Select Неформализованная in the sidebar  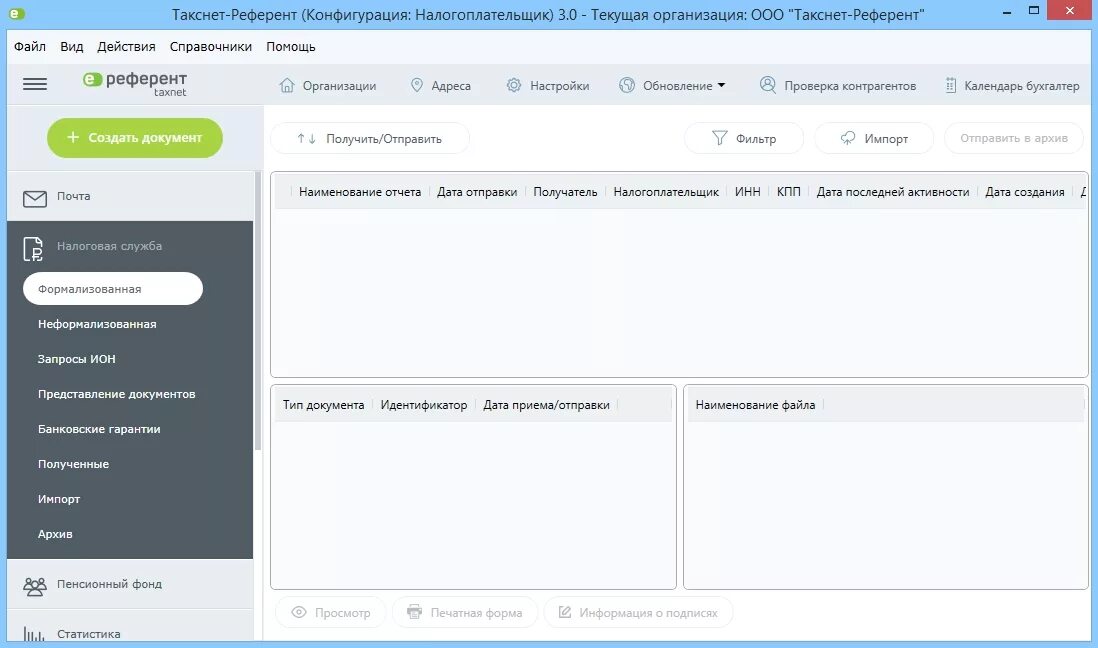pos(97,324)
